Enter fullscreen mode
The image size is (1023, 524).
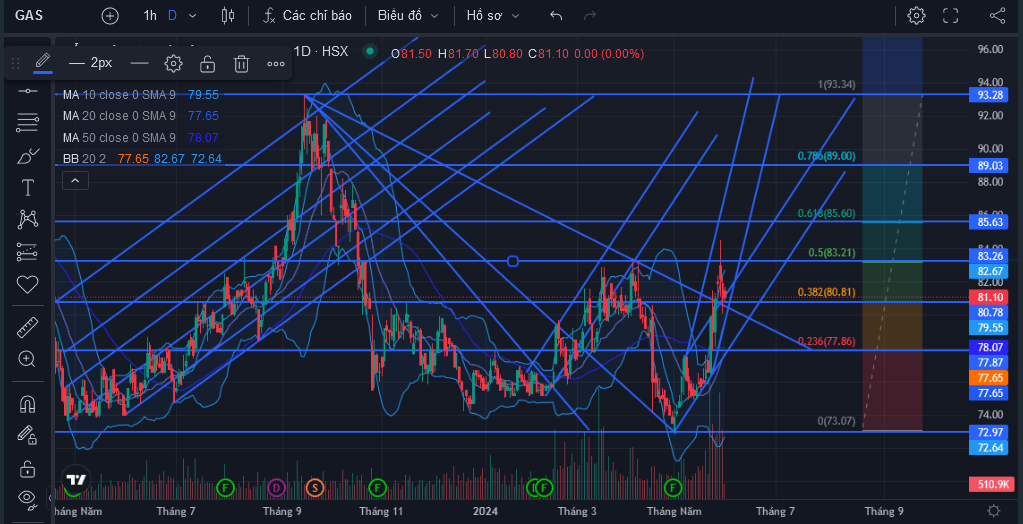pos(951,16)
